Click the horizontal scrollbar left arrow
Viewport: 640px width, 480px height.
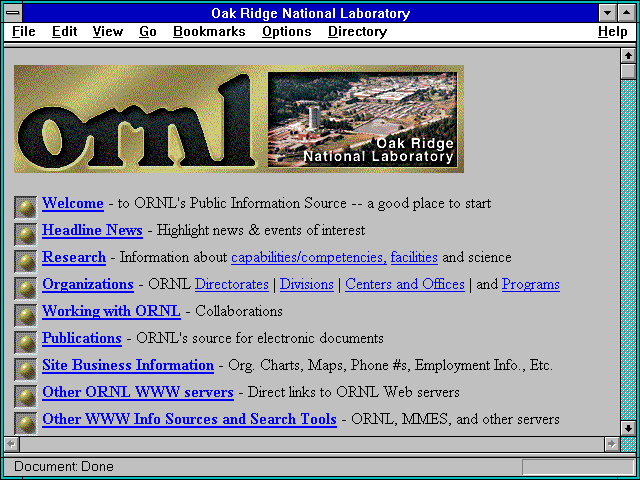point(11,444)
